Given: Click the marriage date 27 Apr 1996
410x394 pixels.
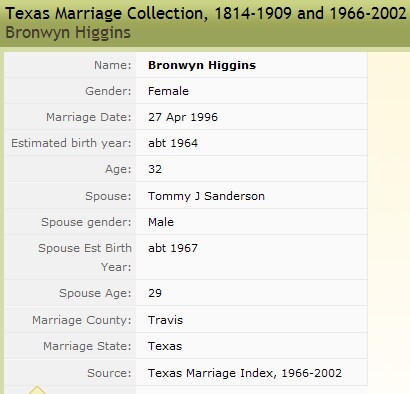Looking at the screenshot, I should point(183,117).
